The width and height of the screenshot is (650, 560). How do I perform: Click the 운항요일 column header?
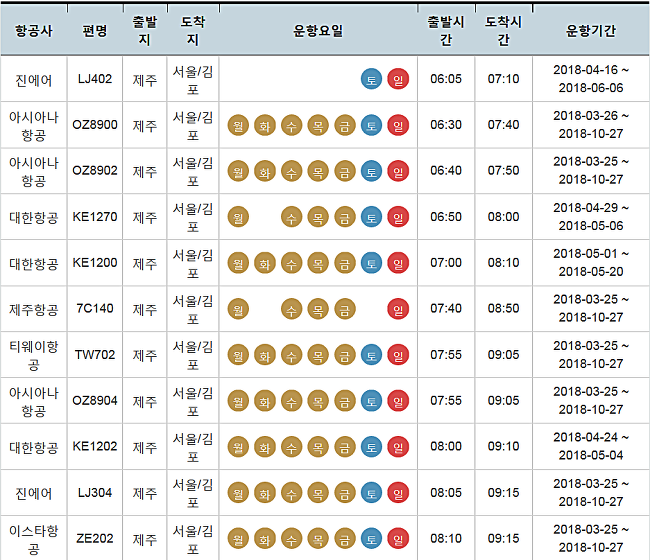click(318, 31)
